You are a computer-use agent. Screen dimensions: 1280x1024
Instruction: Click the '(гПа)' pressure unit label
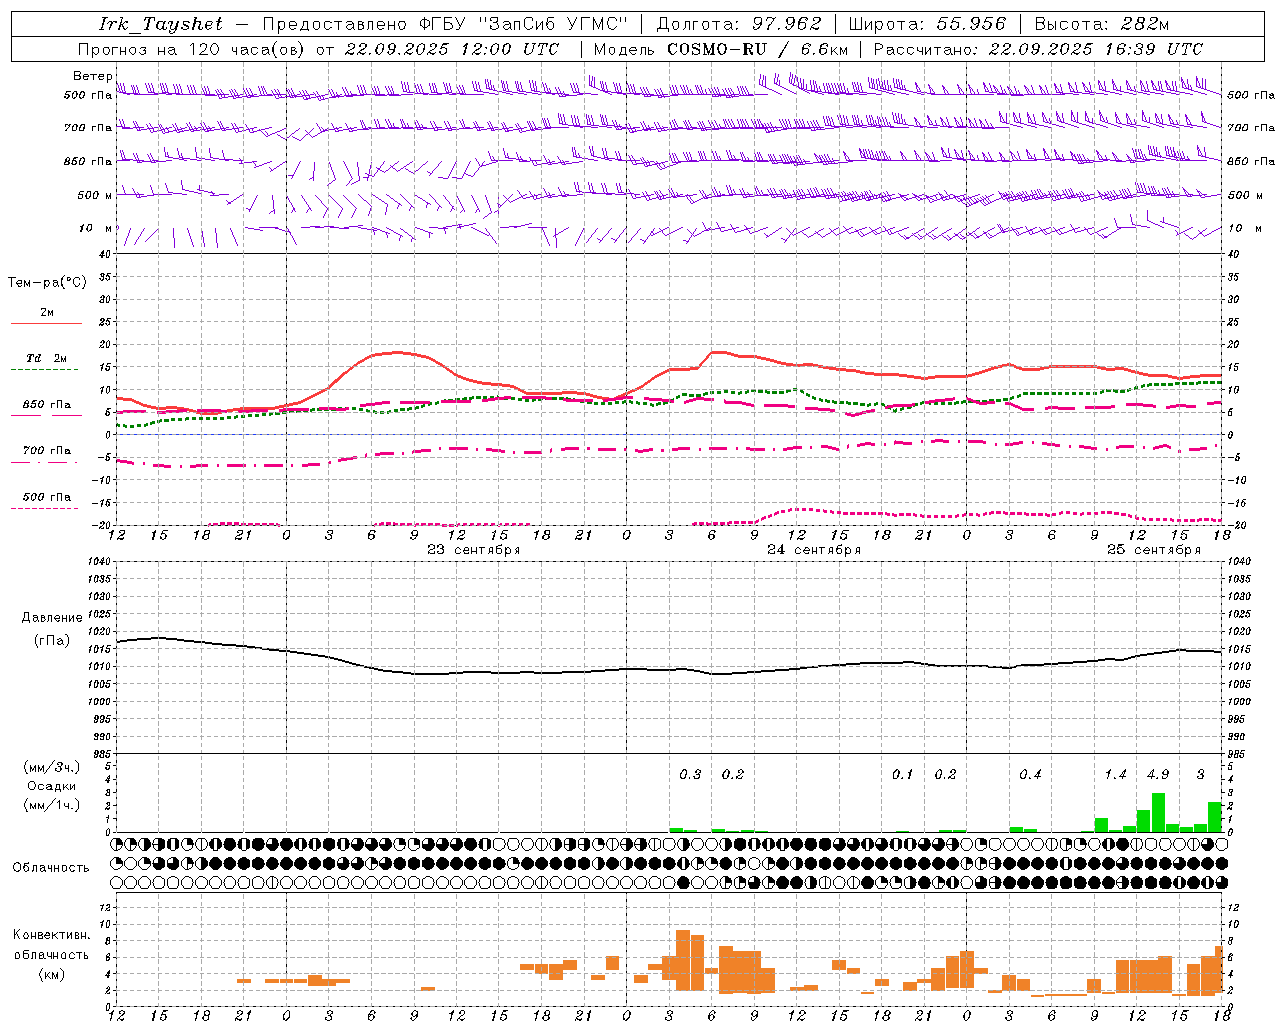(52, 641)
